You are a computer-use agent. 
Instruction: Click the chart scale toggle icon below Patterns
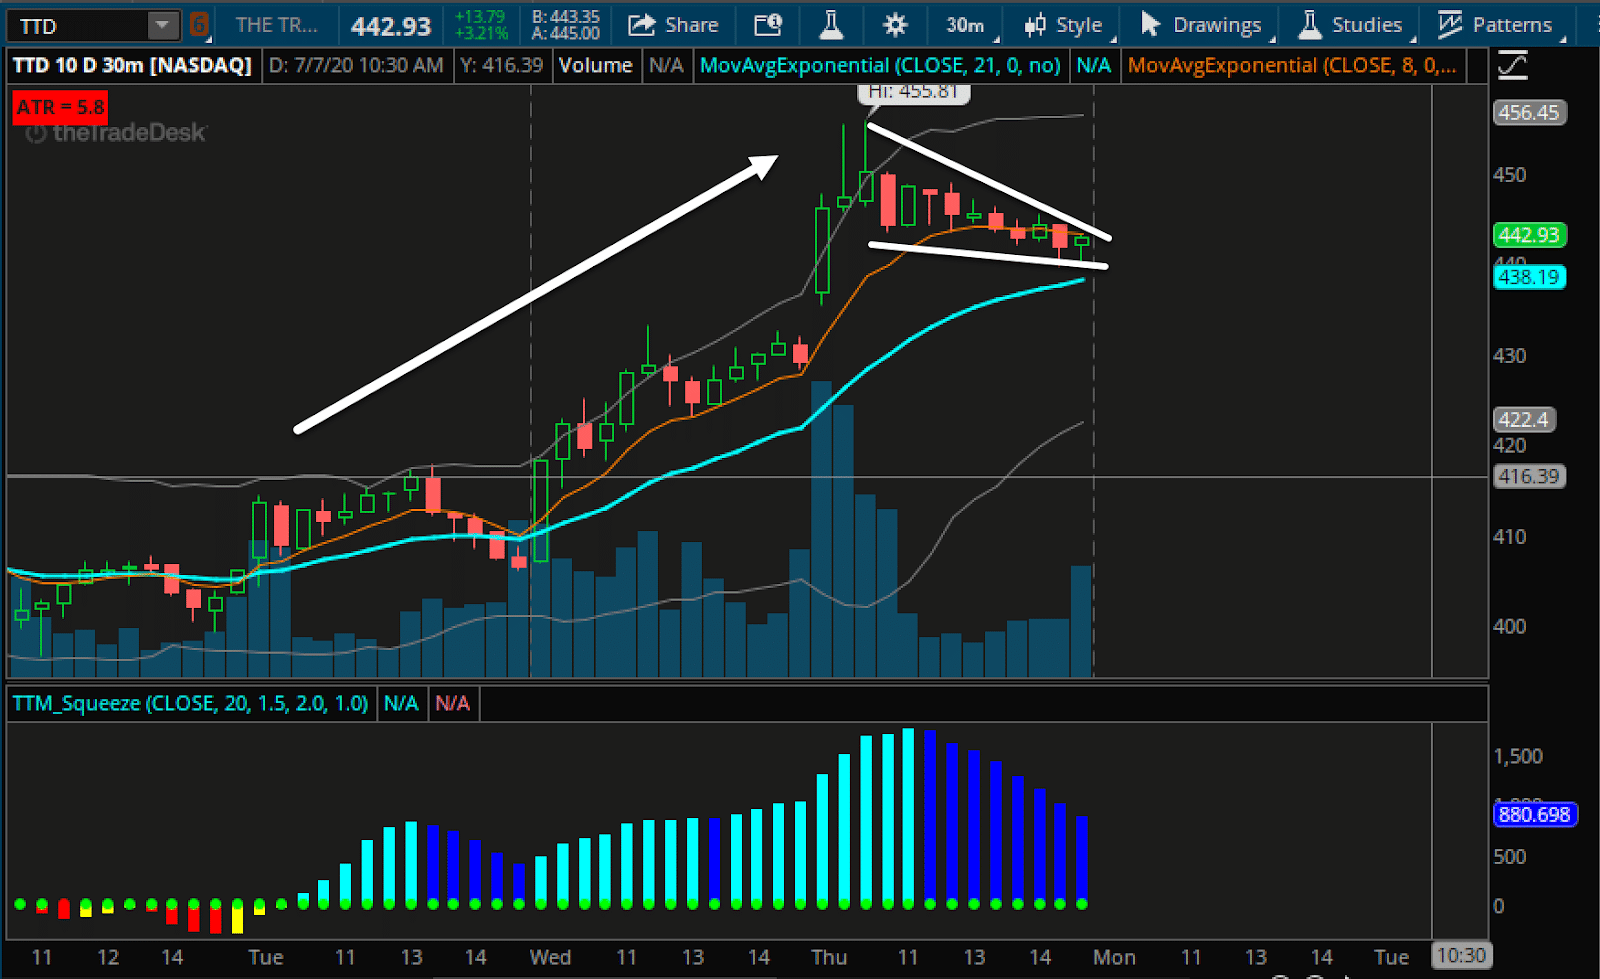click(1512, 67)
